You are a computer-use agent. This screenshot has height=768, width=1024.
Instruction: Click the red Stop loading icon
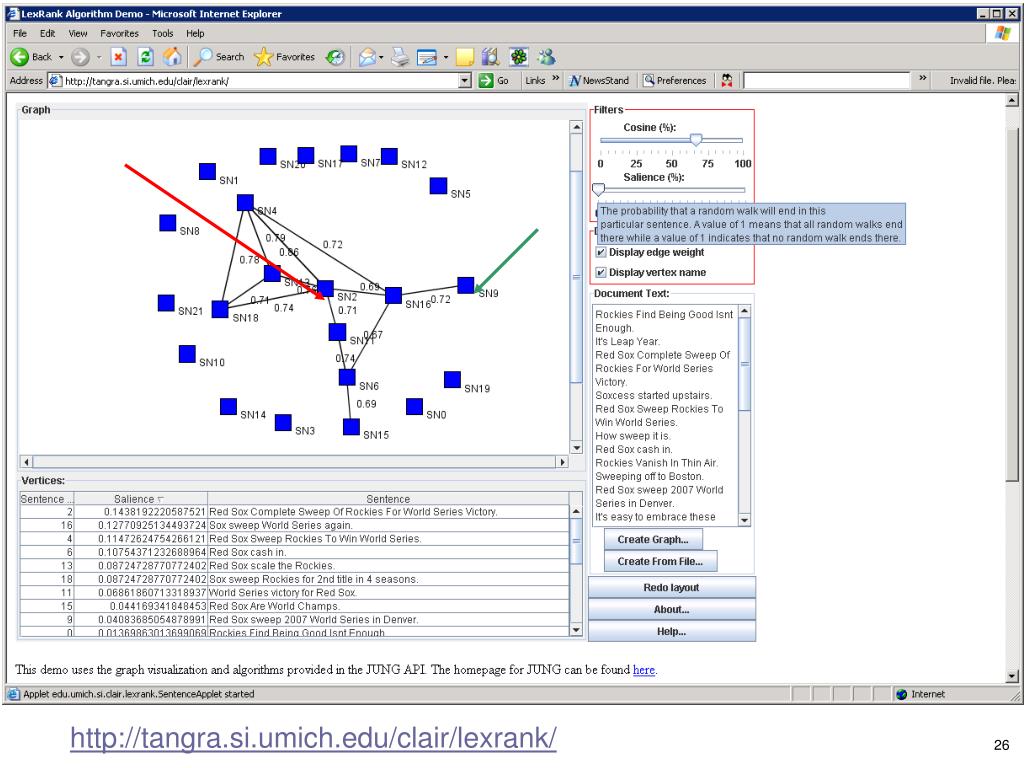(118, 57)
